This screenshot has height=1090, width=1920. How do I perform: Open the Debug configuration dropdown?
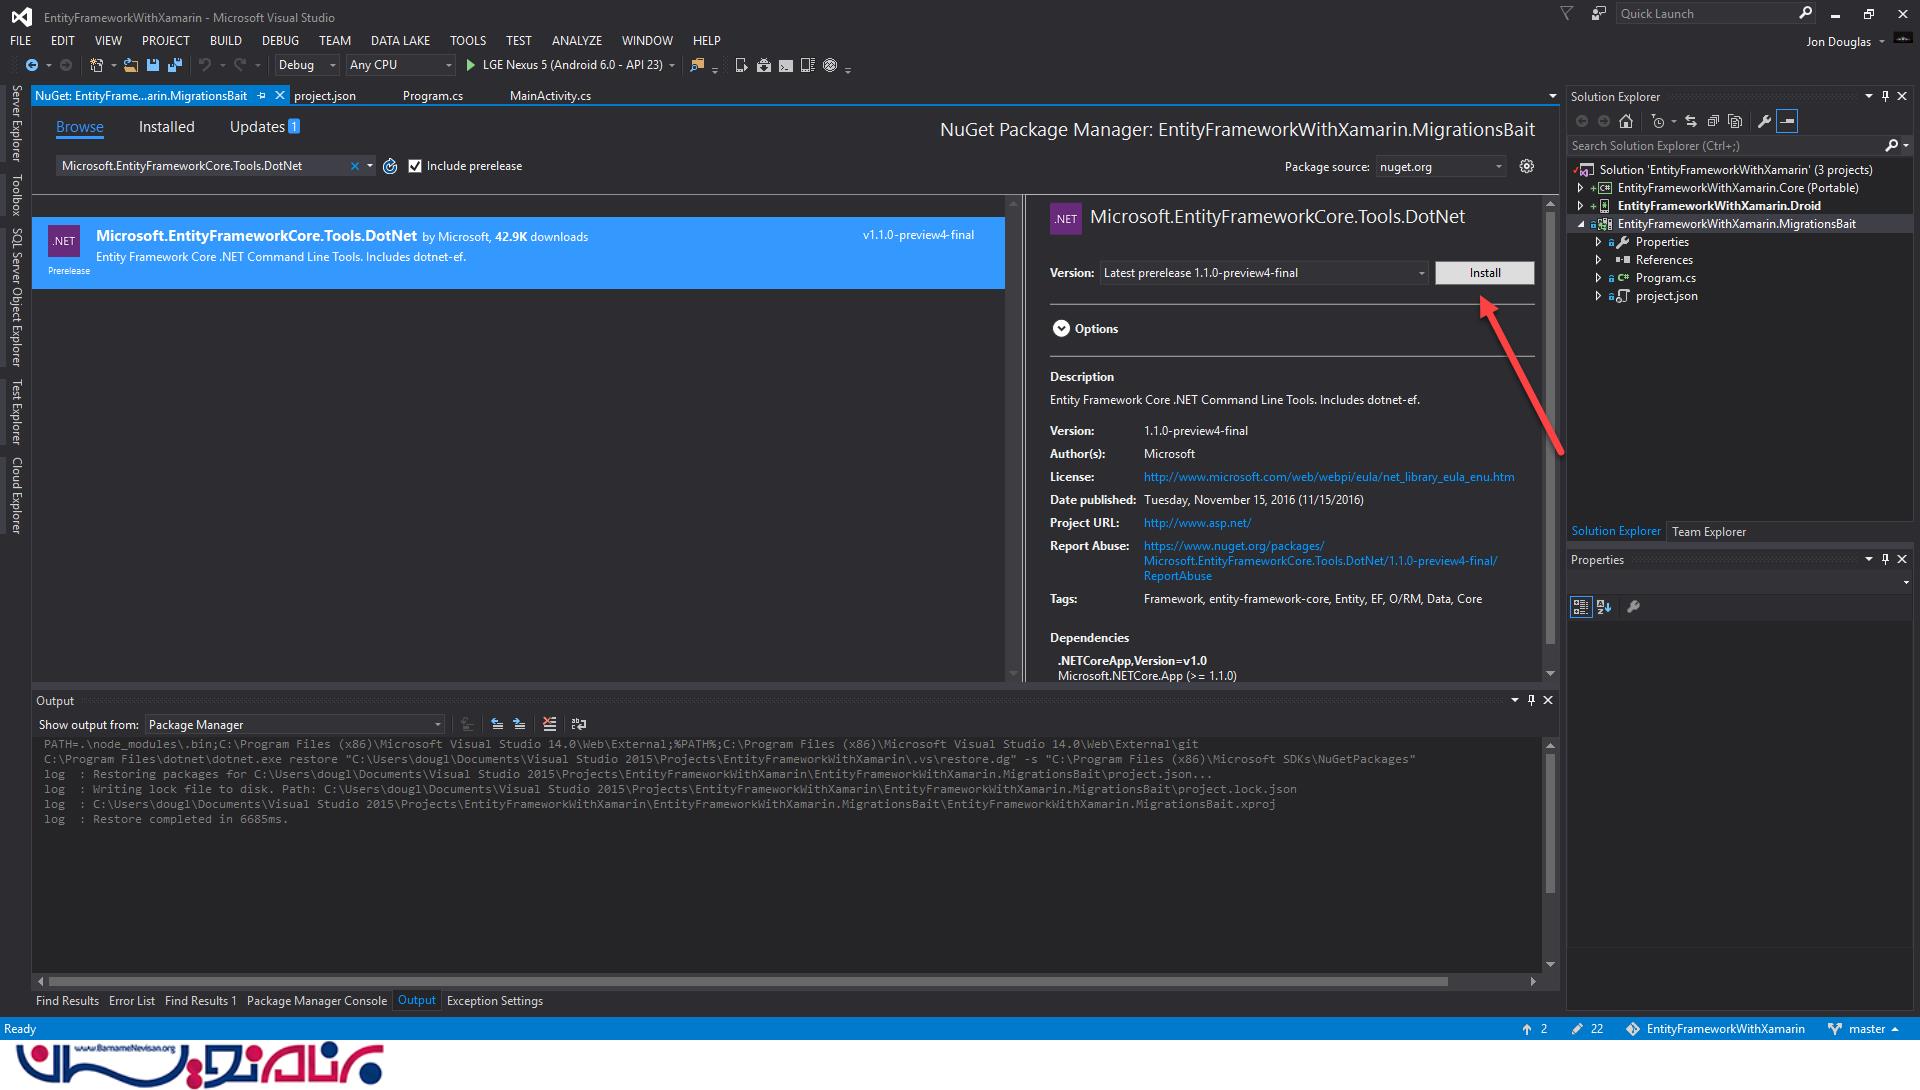click(308, 65)
